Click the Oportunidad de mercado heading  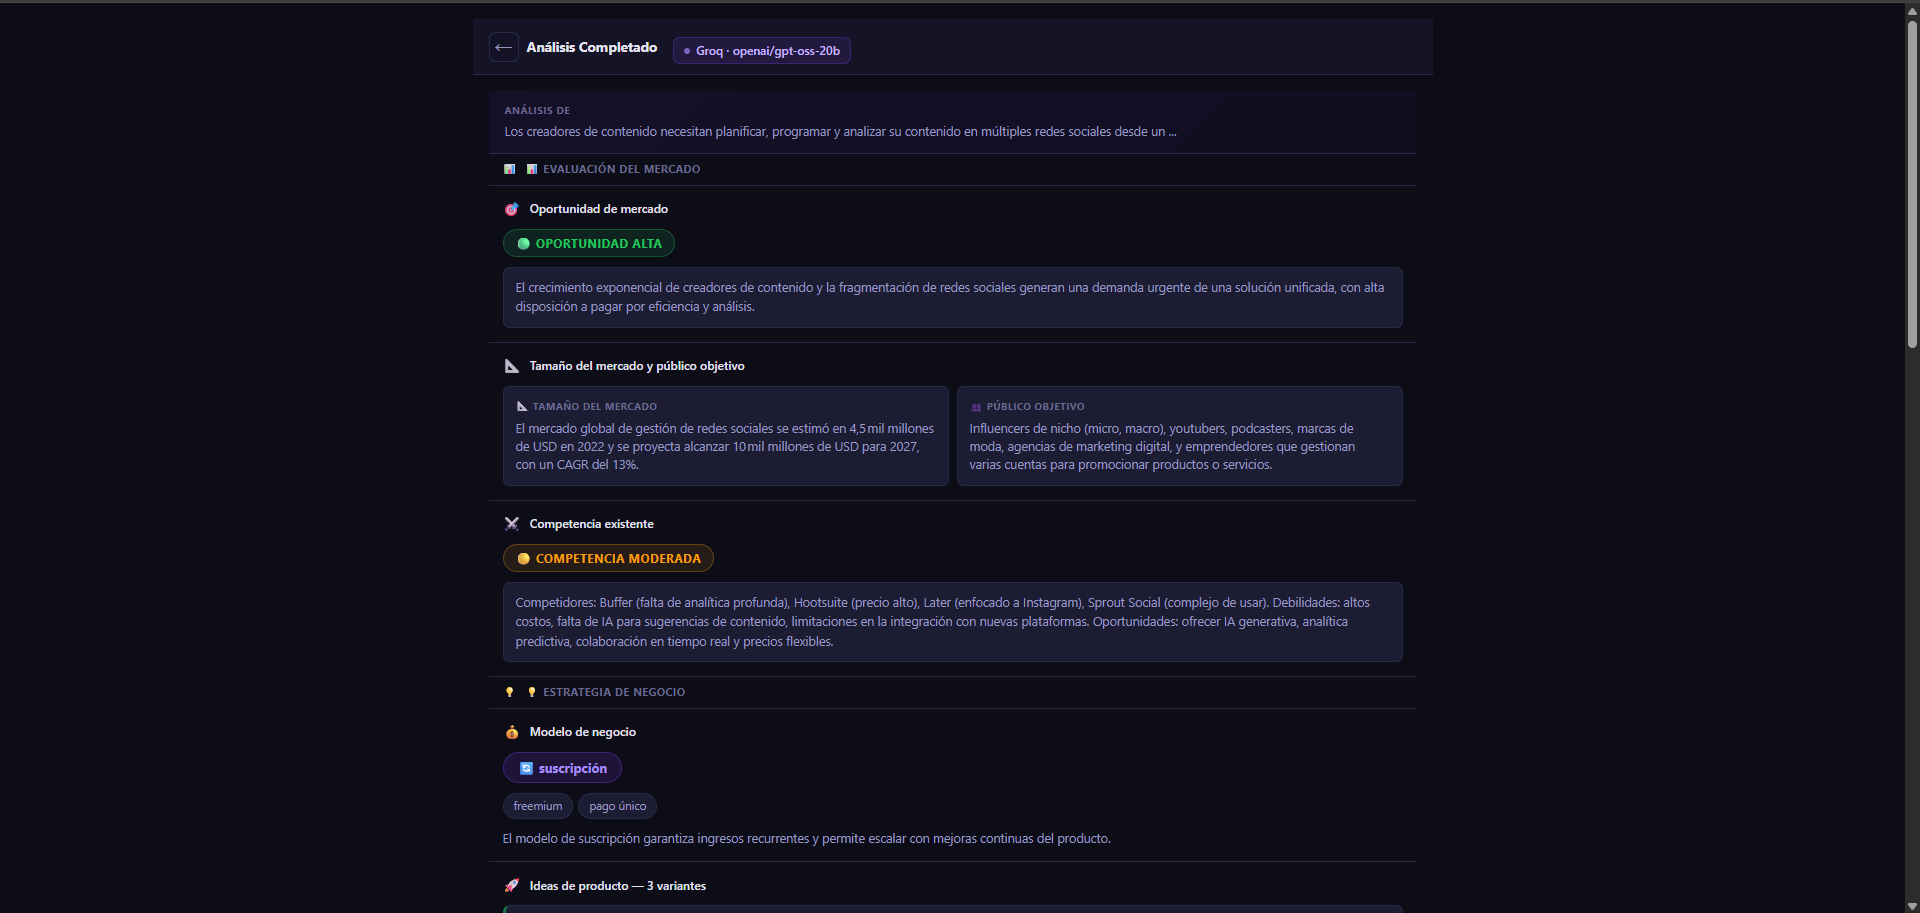click(599, 209)
